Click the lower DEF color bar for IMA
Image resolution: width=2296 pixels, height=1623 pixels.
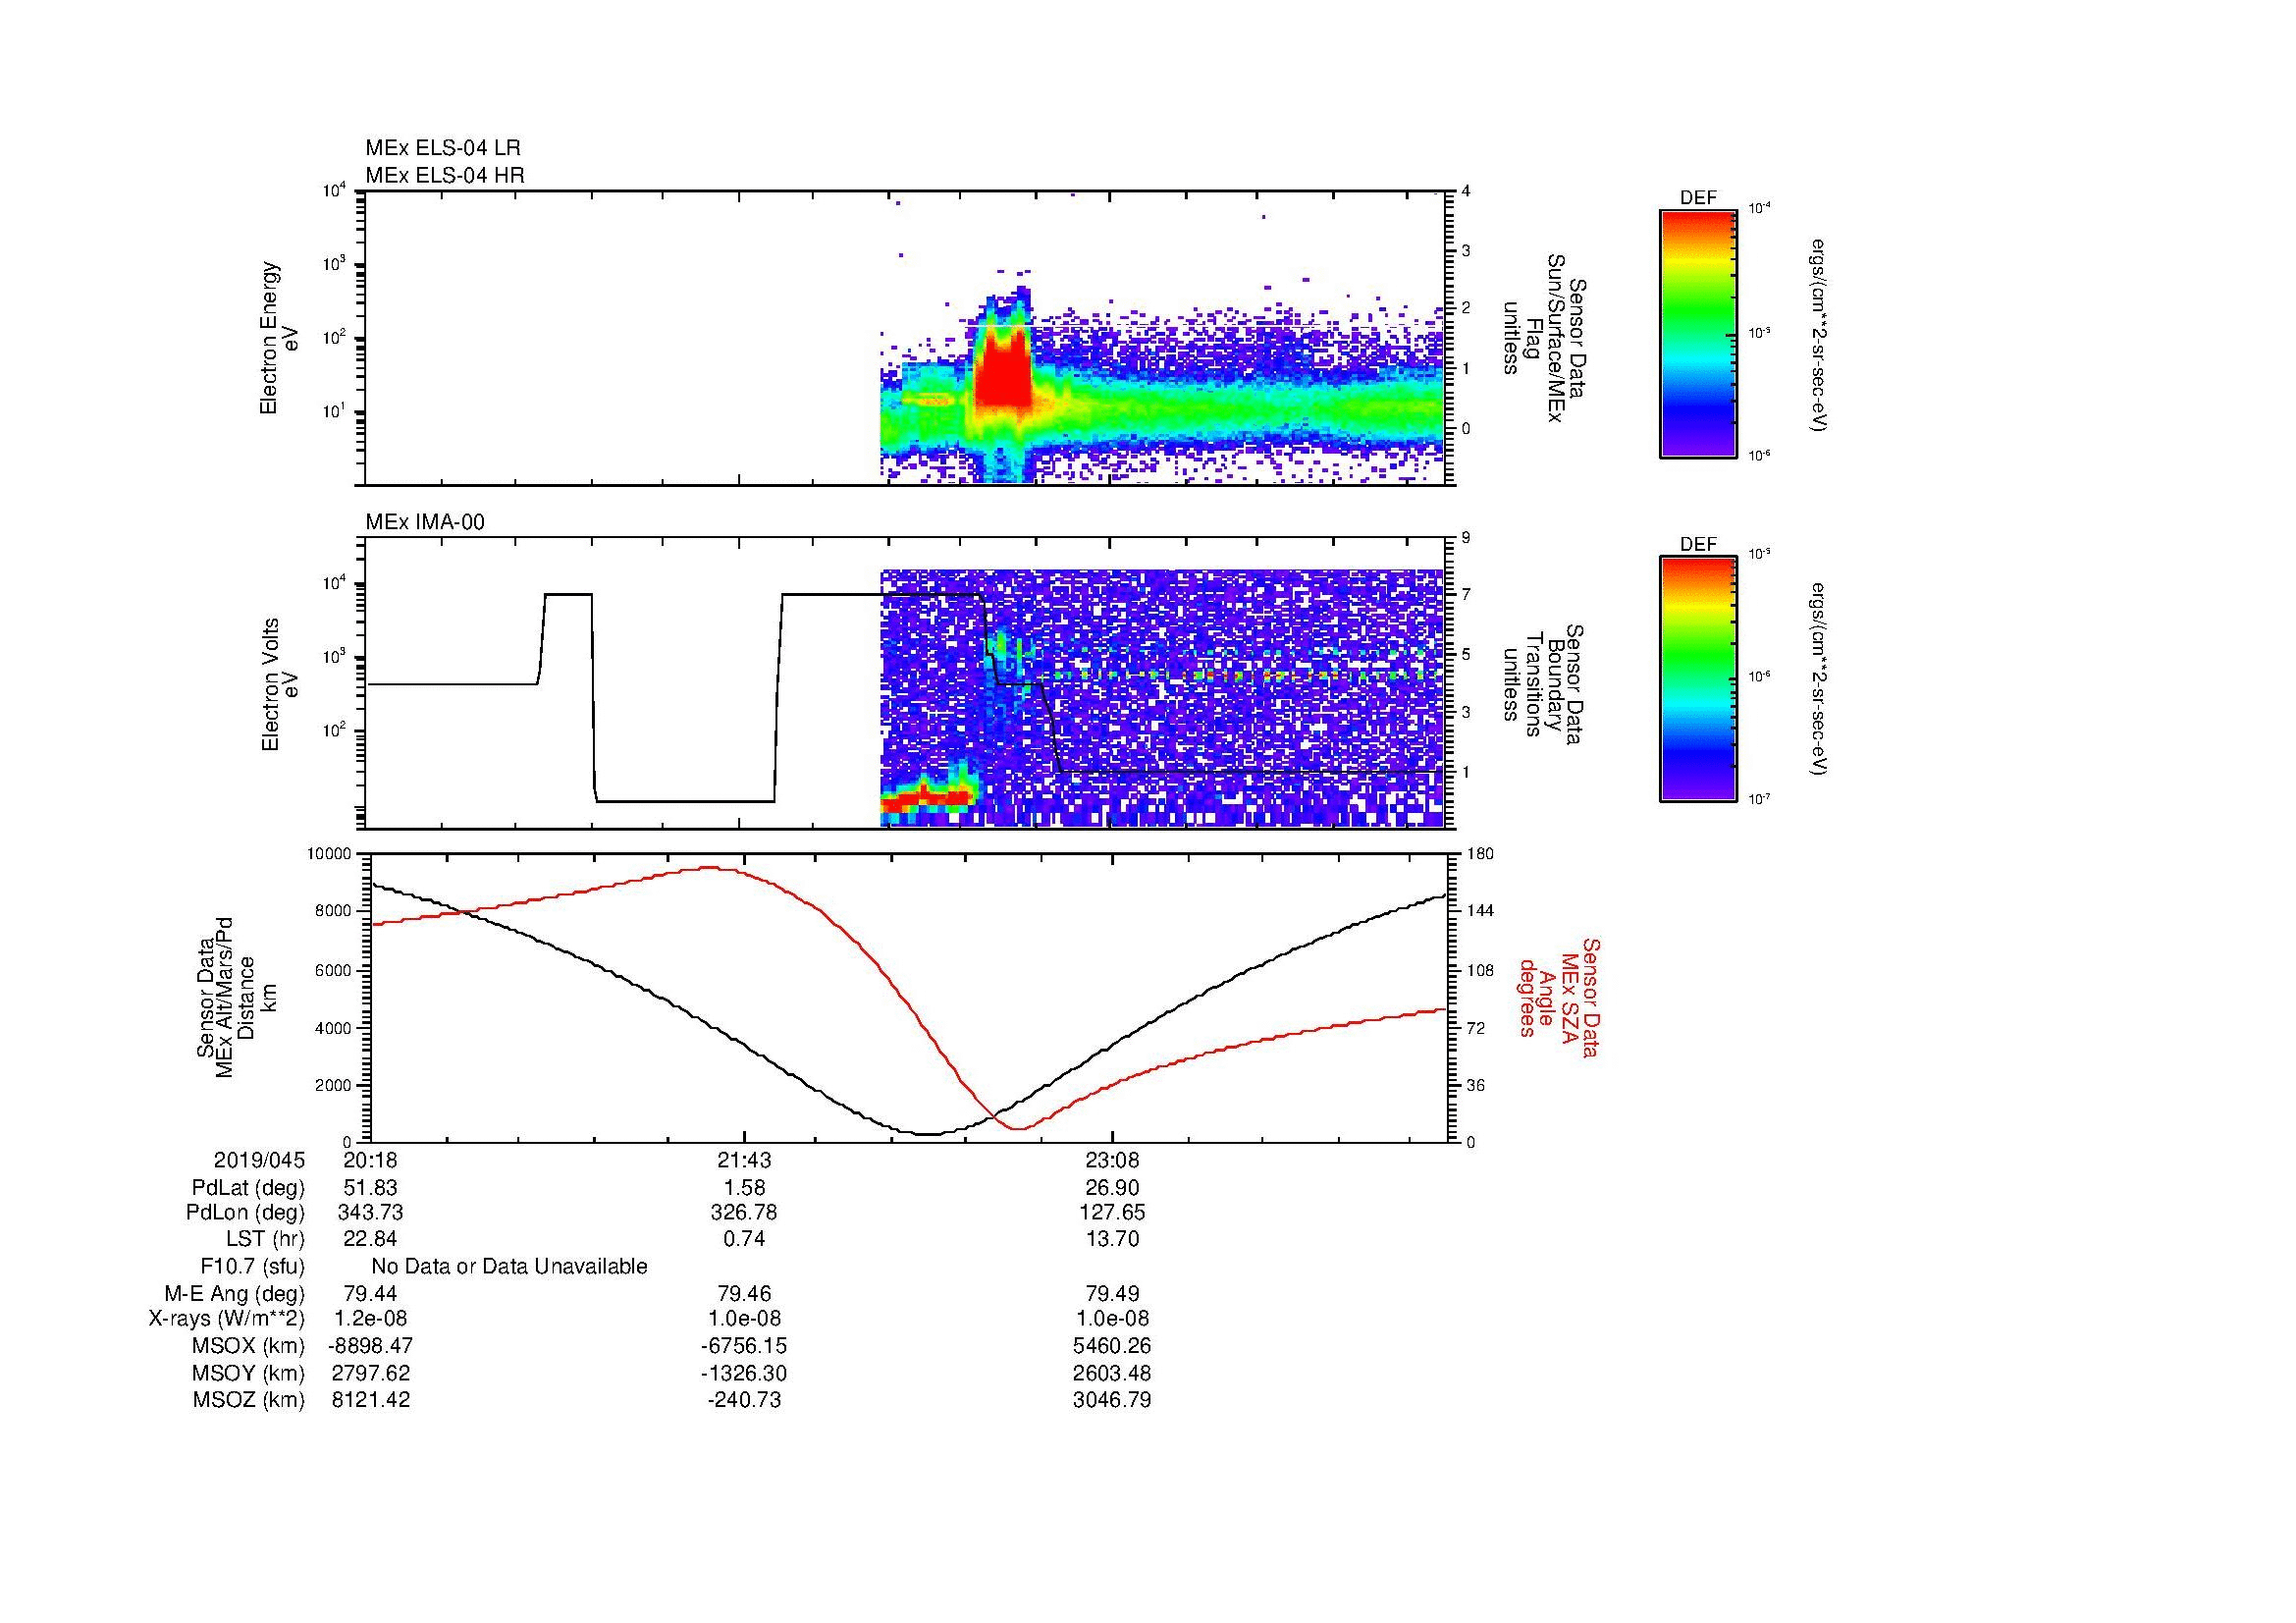1697,679
